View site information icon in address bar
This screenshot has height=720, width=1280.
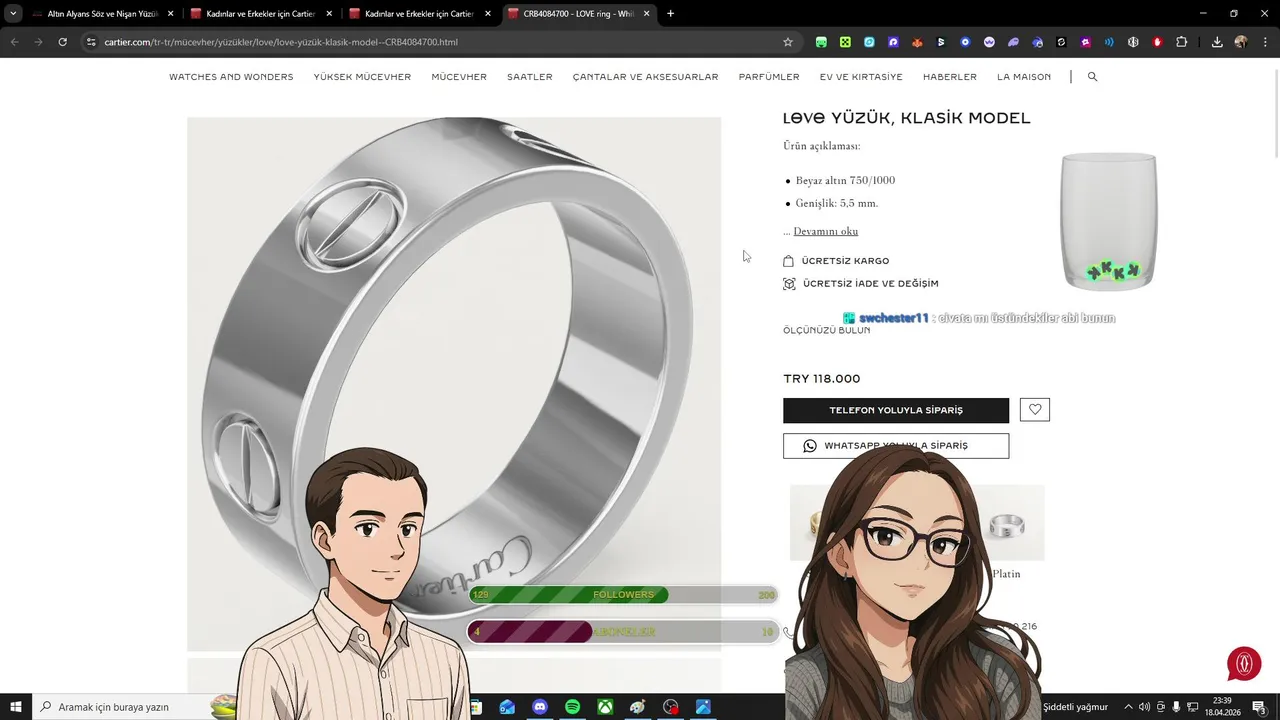(x=91, y=42)
